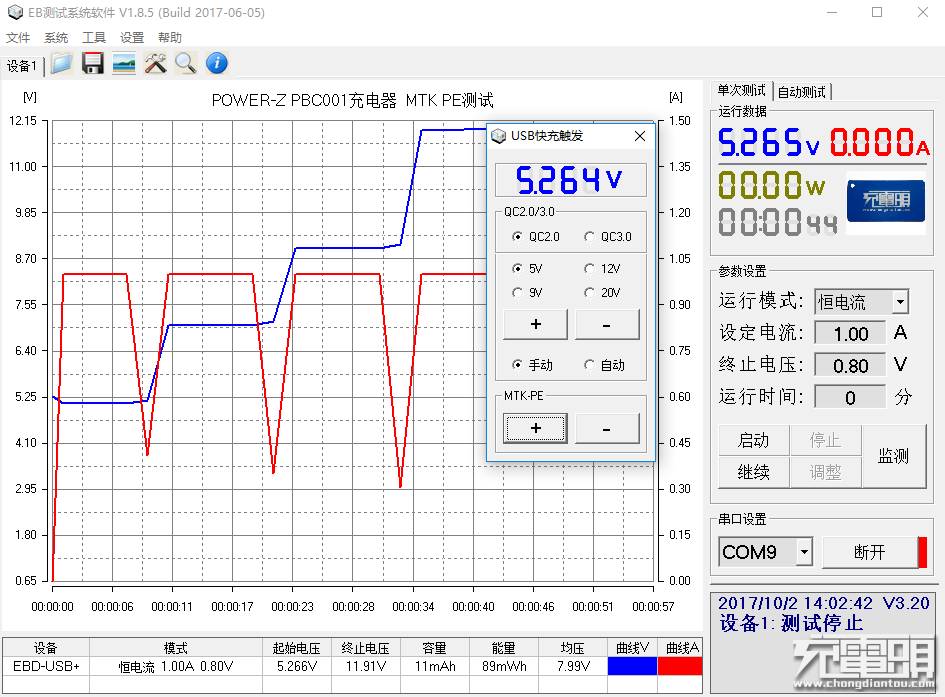Switch to the 自动测试 tab
945x697 pixels.
coord(802,92)
